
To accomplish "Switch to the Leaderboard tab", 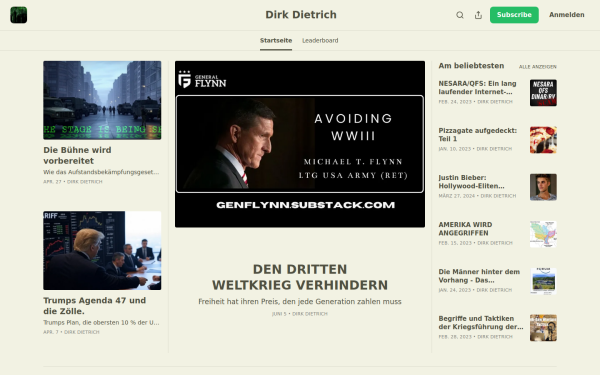I will coord(320,41).
